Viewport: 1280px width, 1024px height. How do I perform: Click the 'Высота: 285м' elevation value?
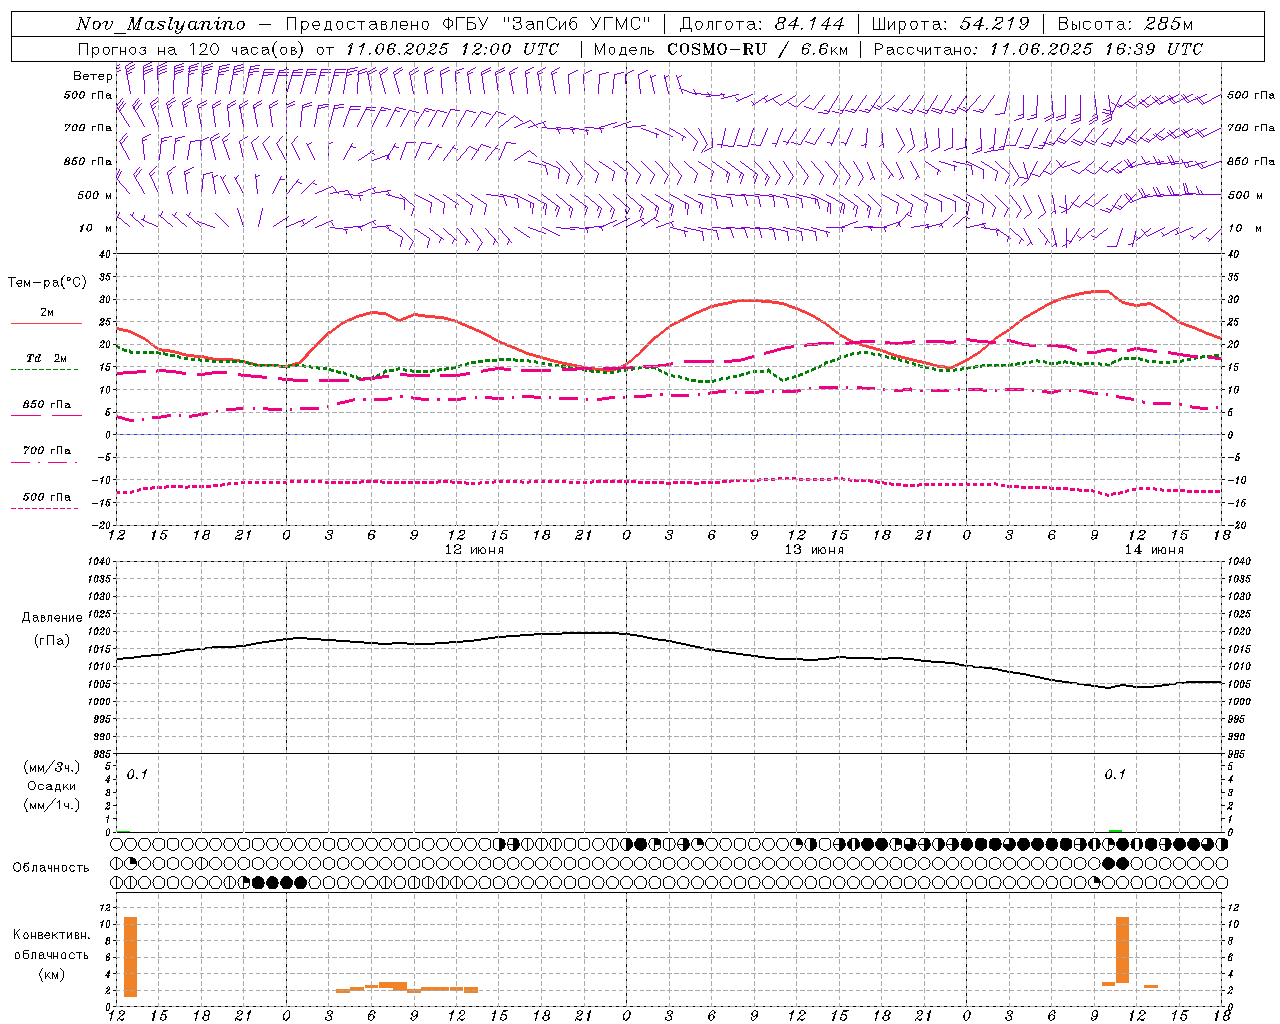point(1125,25)
